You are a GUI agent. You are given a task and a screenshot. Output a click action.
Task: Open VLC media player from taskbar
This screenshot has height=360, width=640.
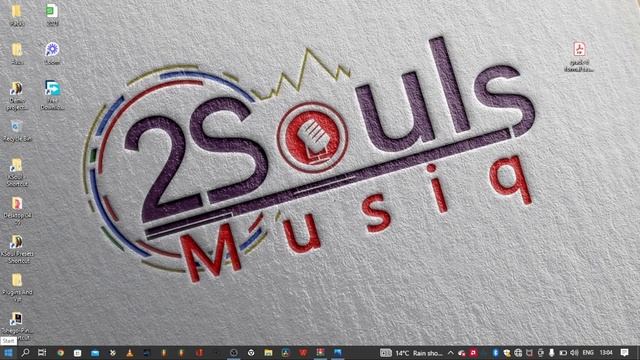(129, 353)
